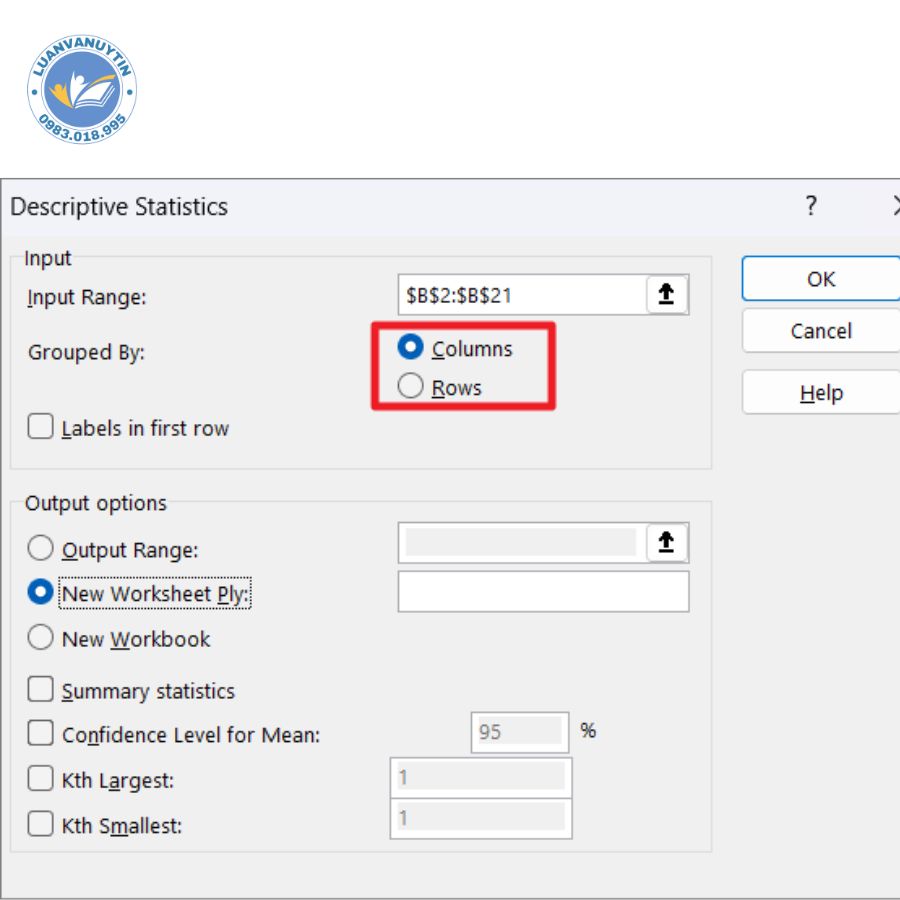Viewport: 900px width, 900px height.
Task: Tick the Summary statistics checkbox
Action: tap(41, 690)
